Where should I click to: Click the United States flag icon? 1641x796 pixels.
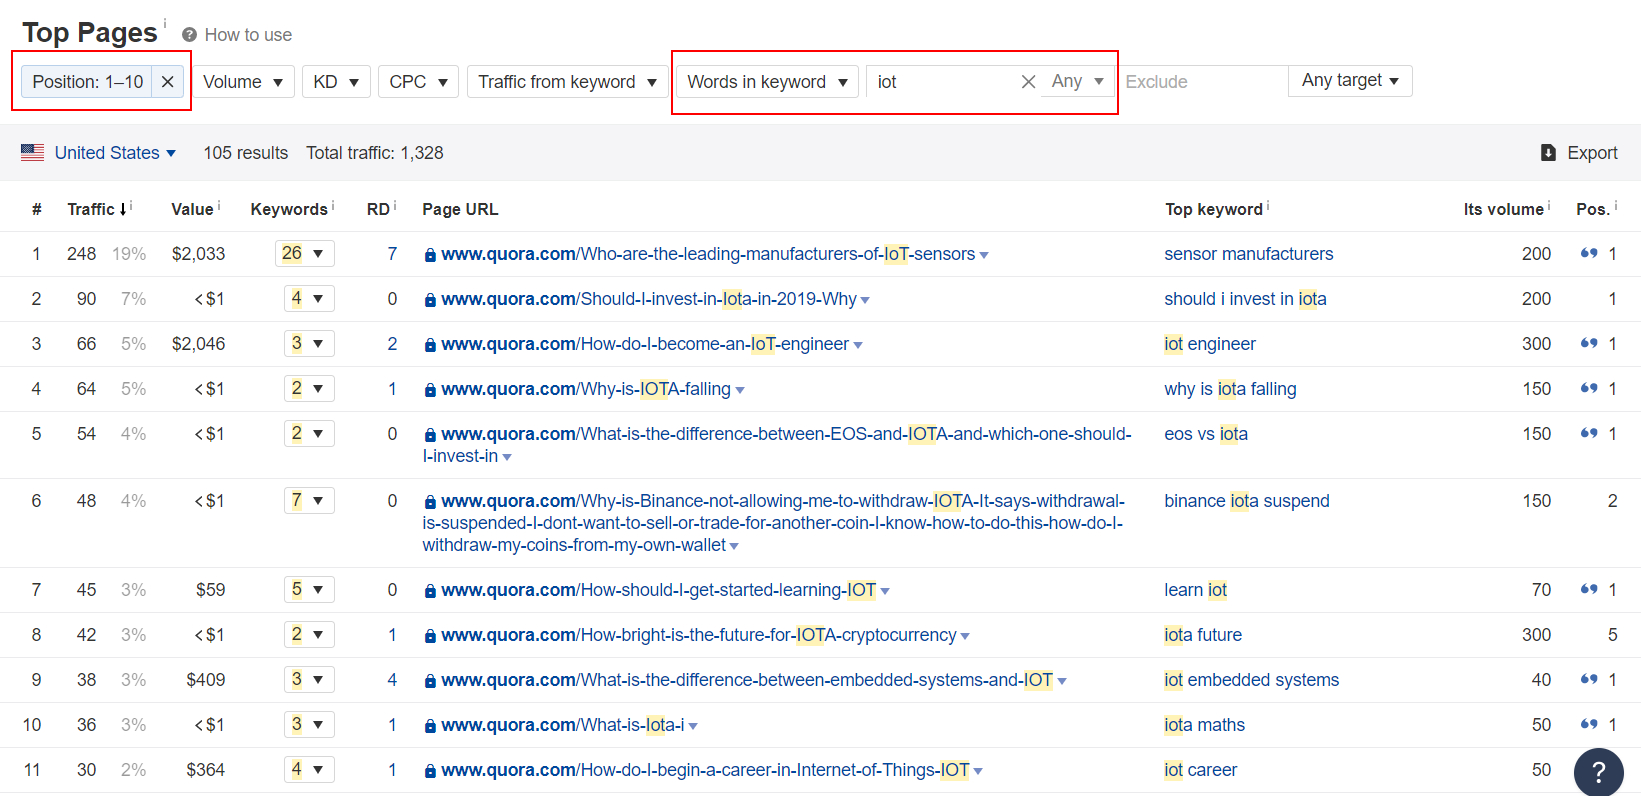pos(33,153)
